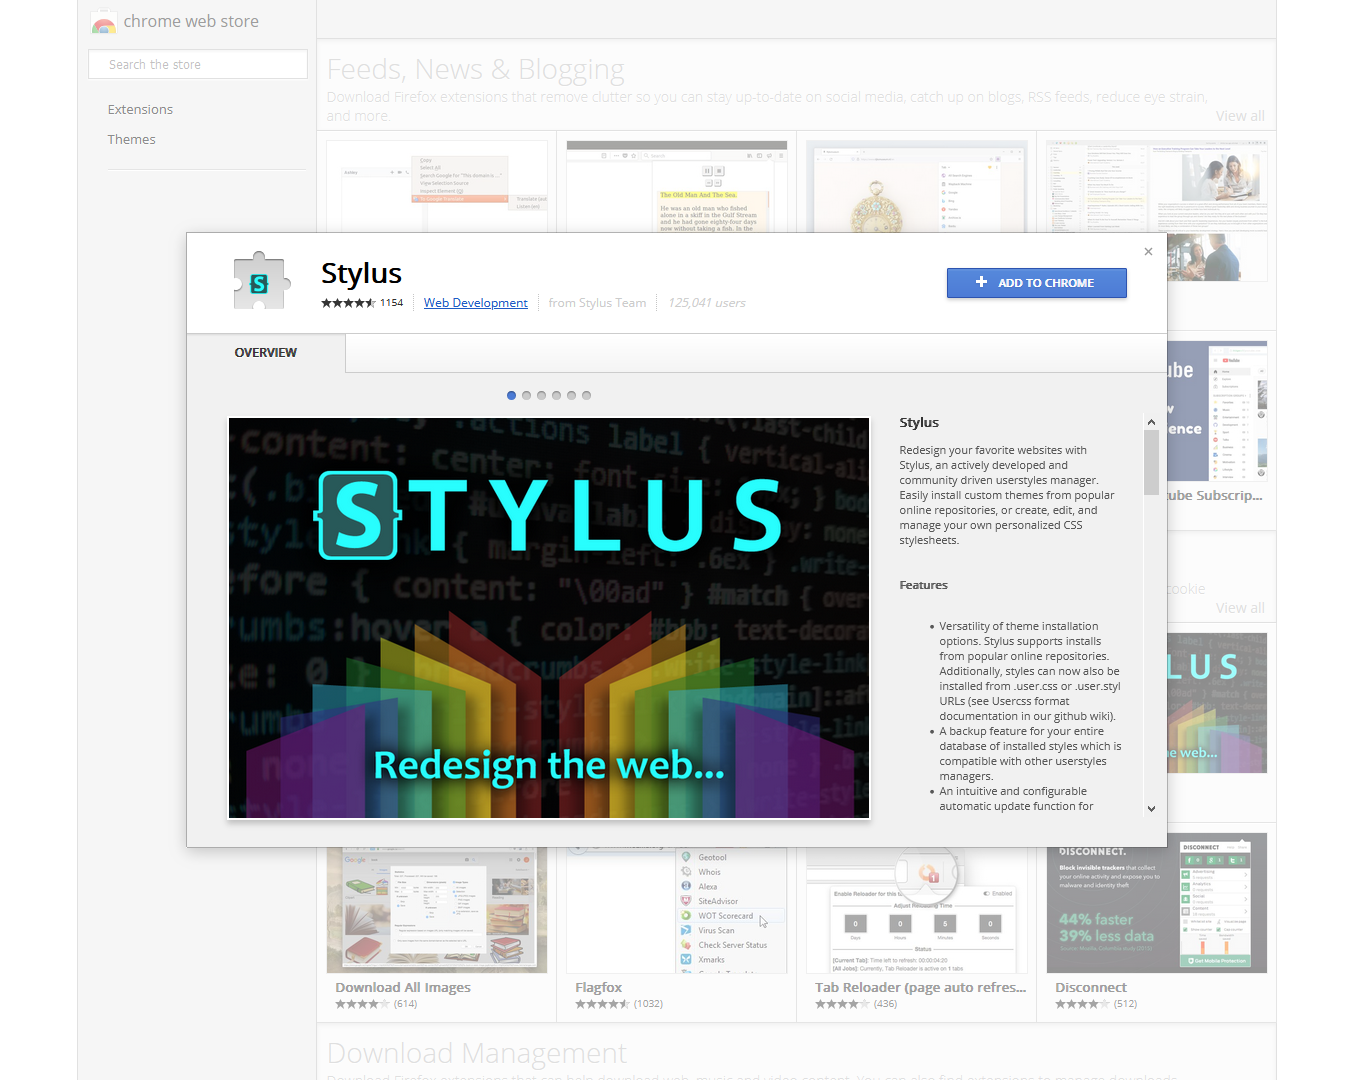Image resolution: width=1363 pixels, height=1080 pixels.
Task: Click the Disconnect star rating
Action: point(1082,1004)
